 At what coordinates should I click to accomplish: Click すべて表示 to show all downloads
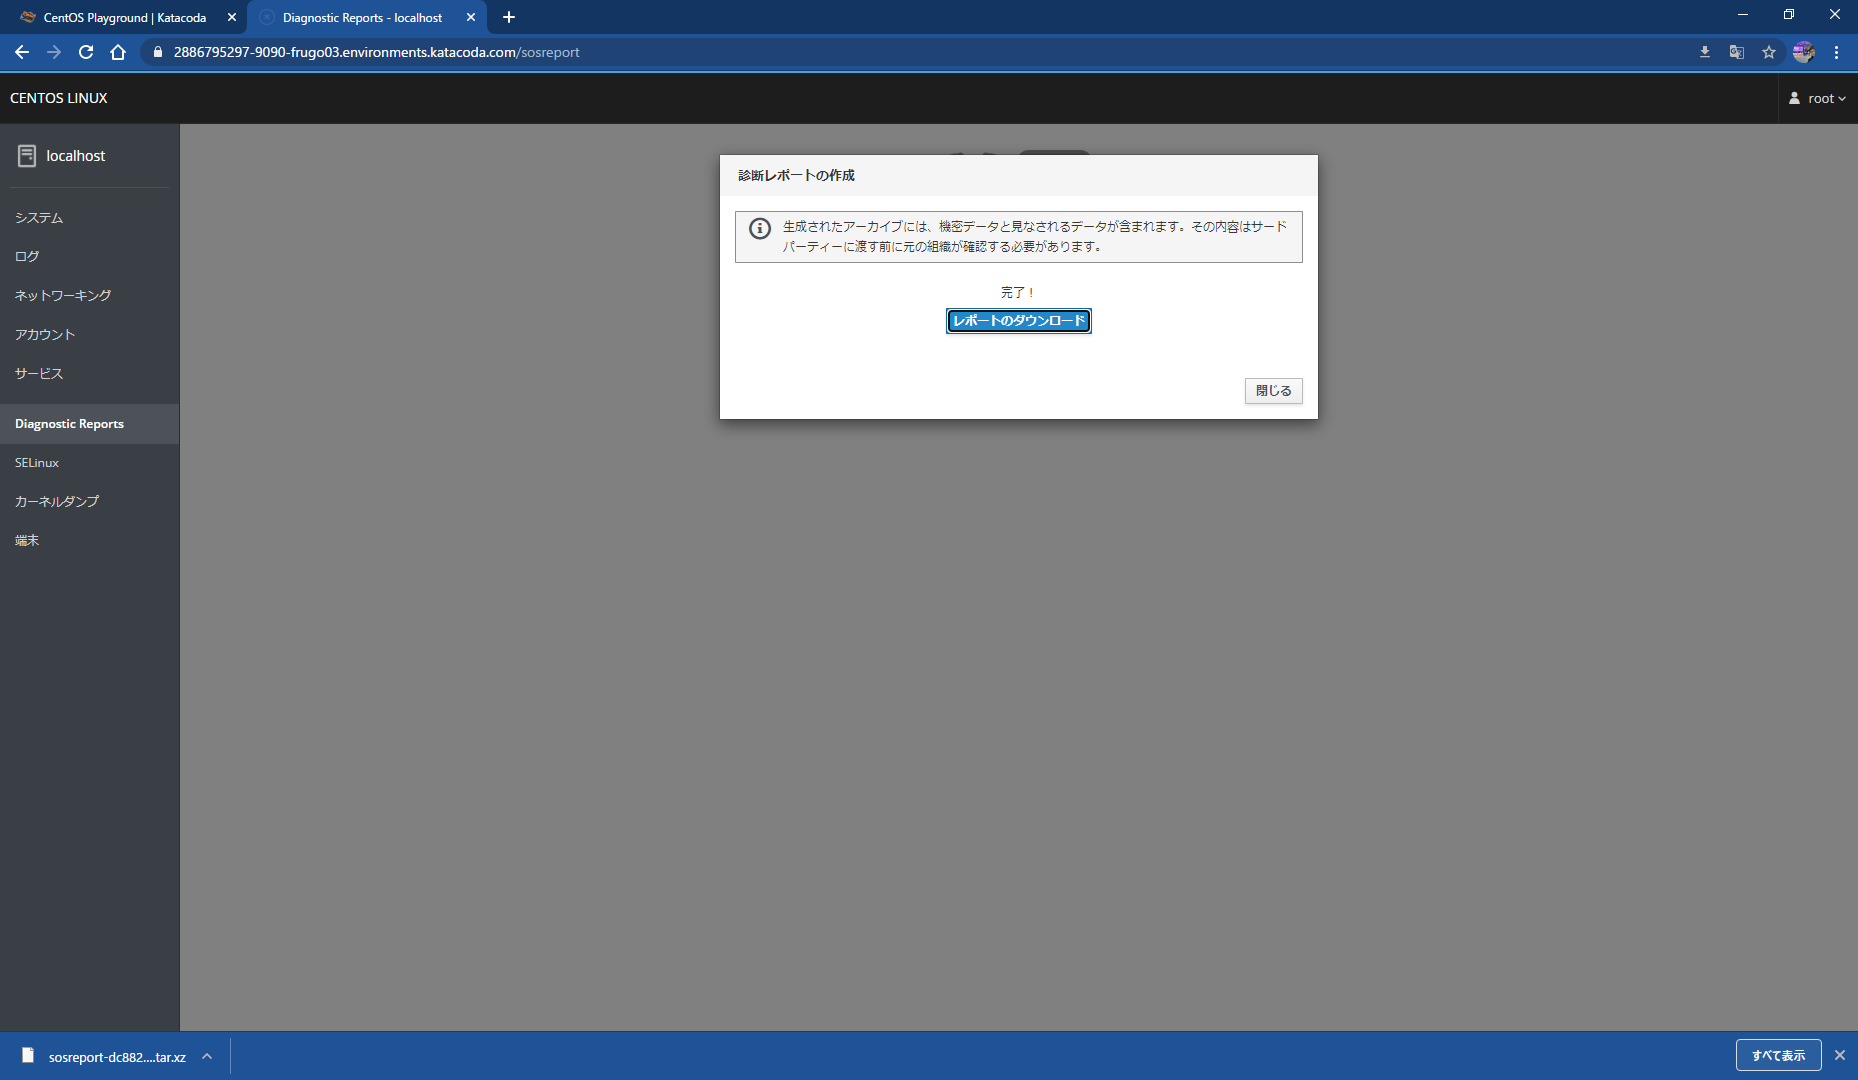1778,1055
